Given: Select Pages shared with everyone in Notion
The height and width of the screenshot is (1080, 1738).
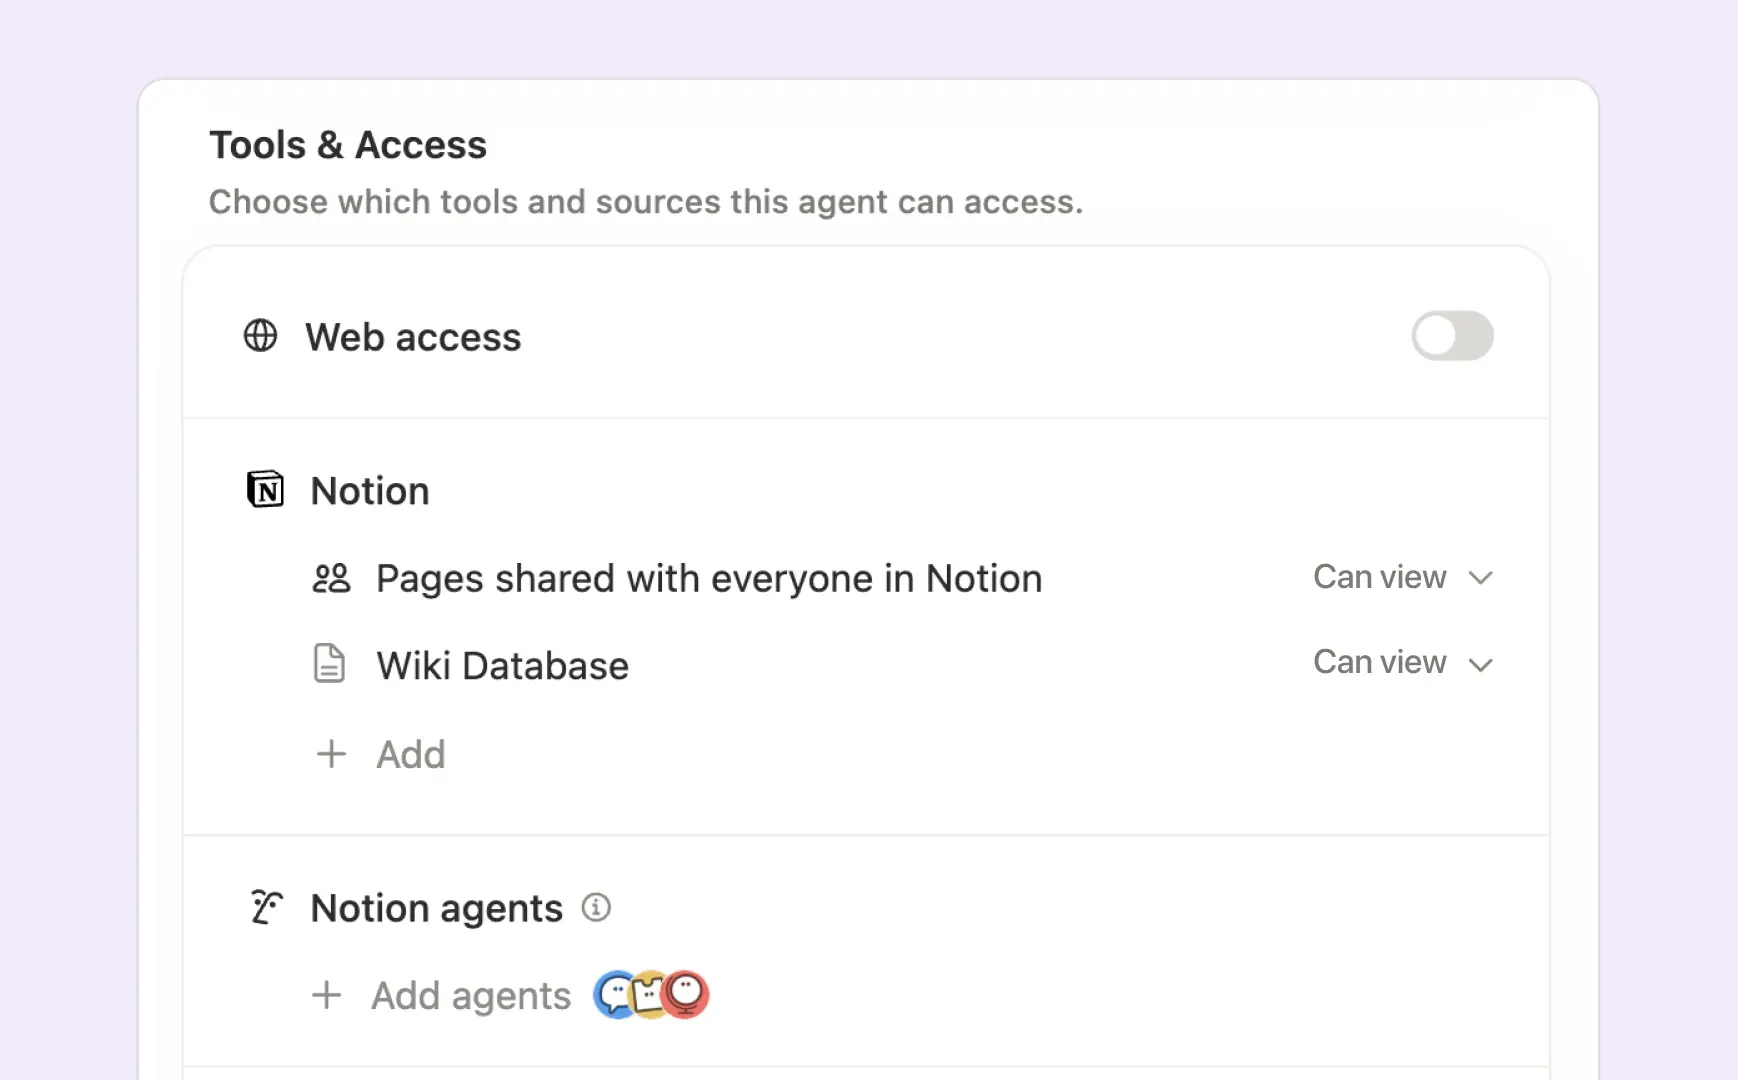Looking at the screenshot, I should click(x=709, y=578).
